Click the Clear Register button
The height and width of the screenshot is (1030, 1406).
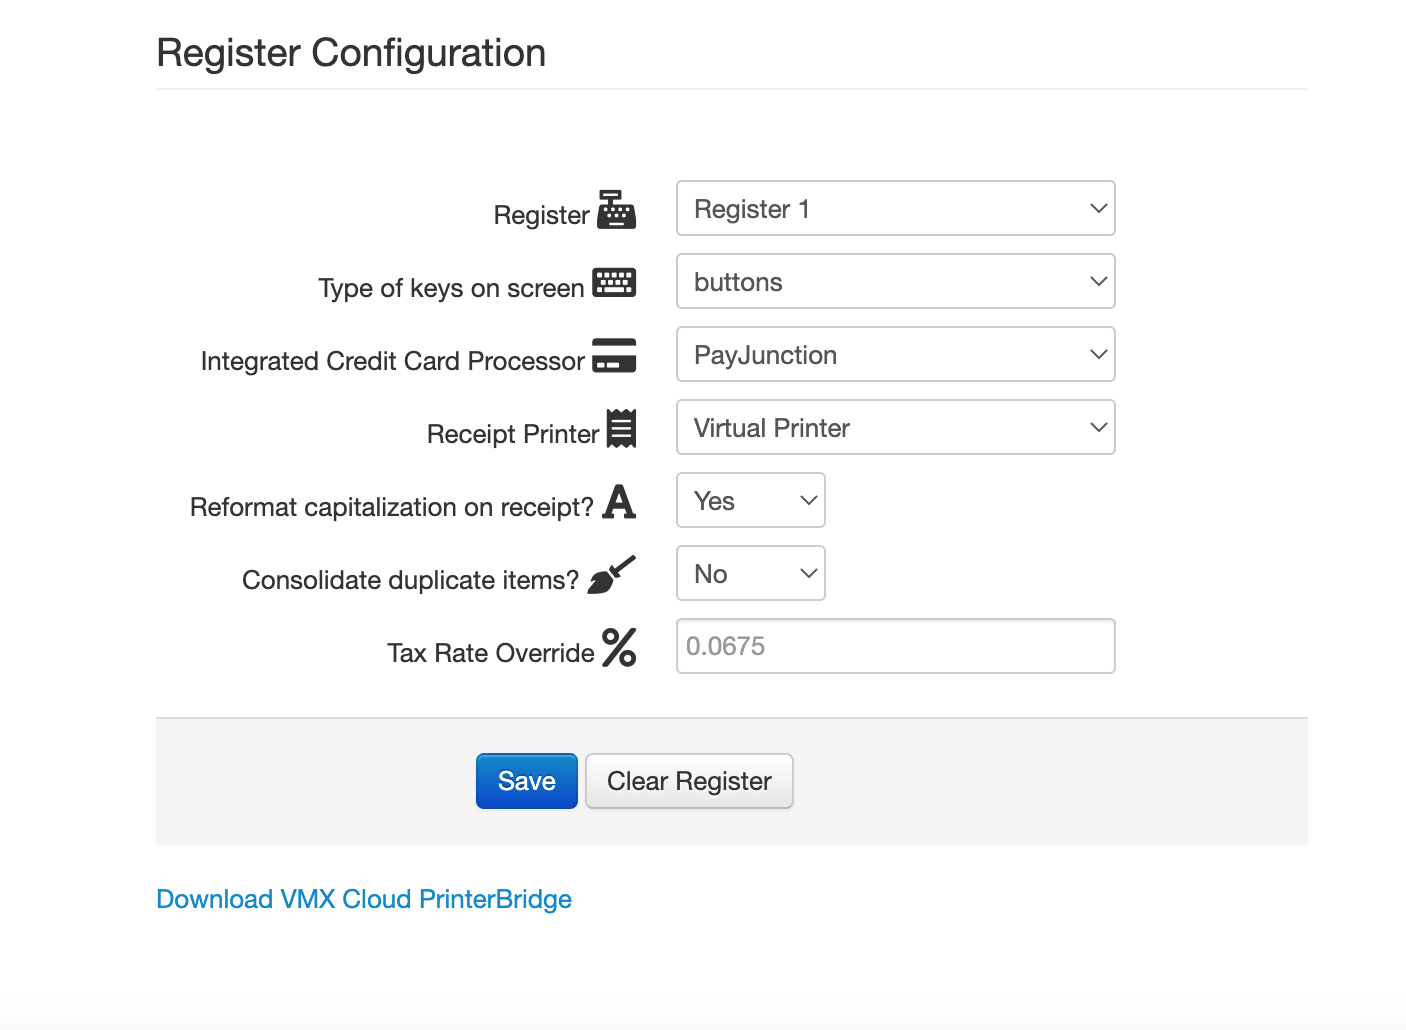[689, 781]
